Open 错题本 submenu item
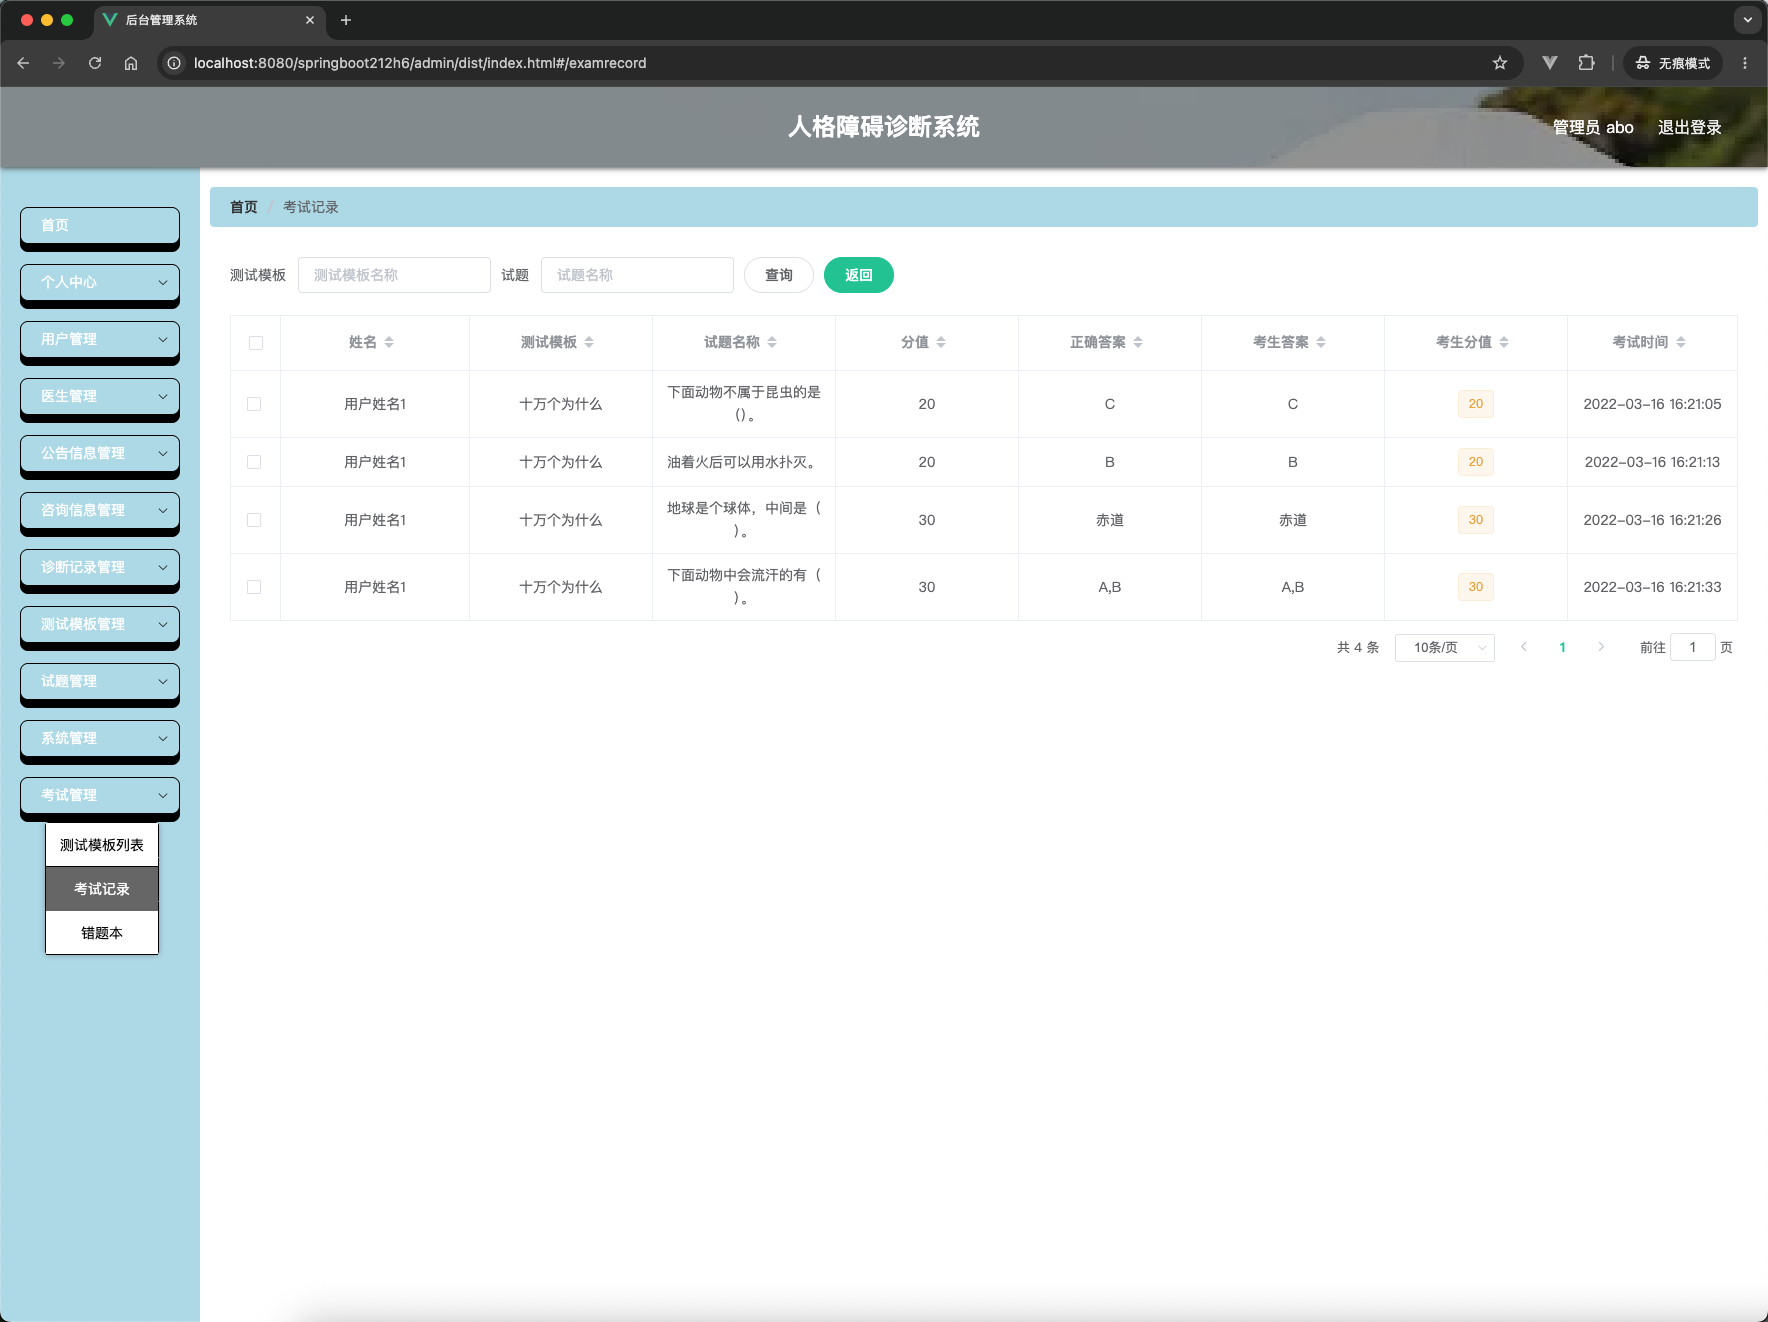 pyautogui.click(x=102, y=933)
